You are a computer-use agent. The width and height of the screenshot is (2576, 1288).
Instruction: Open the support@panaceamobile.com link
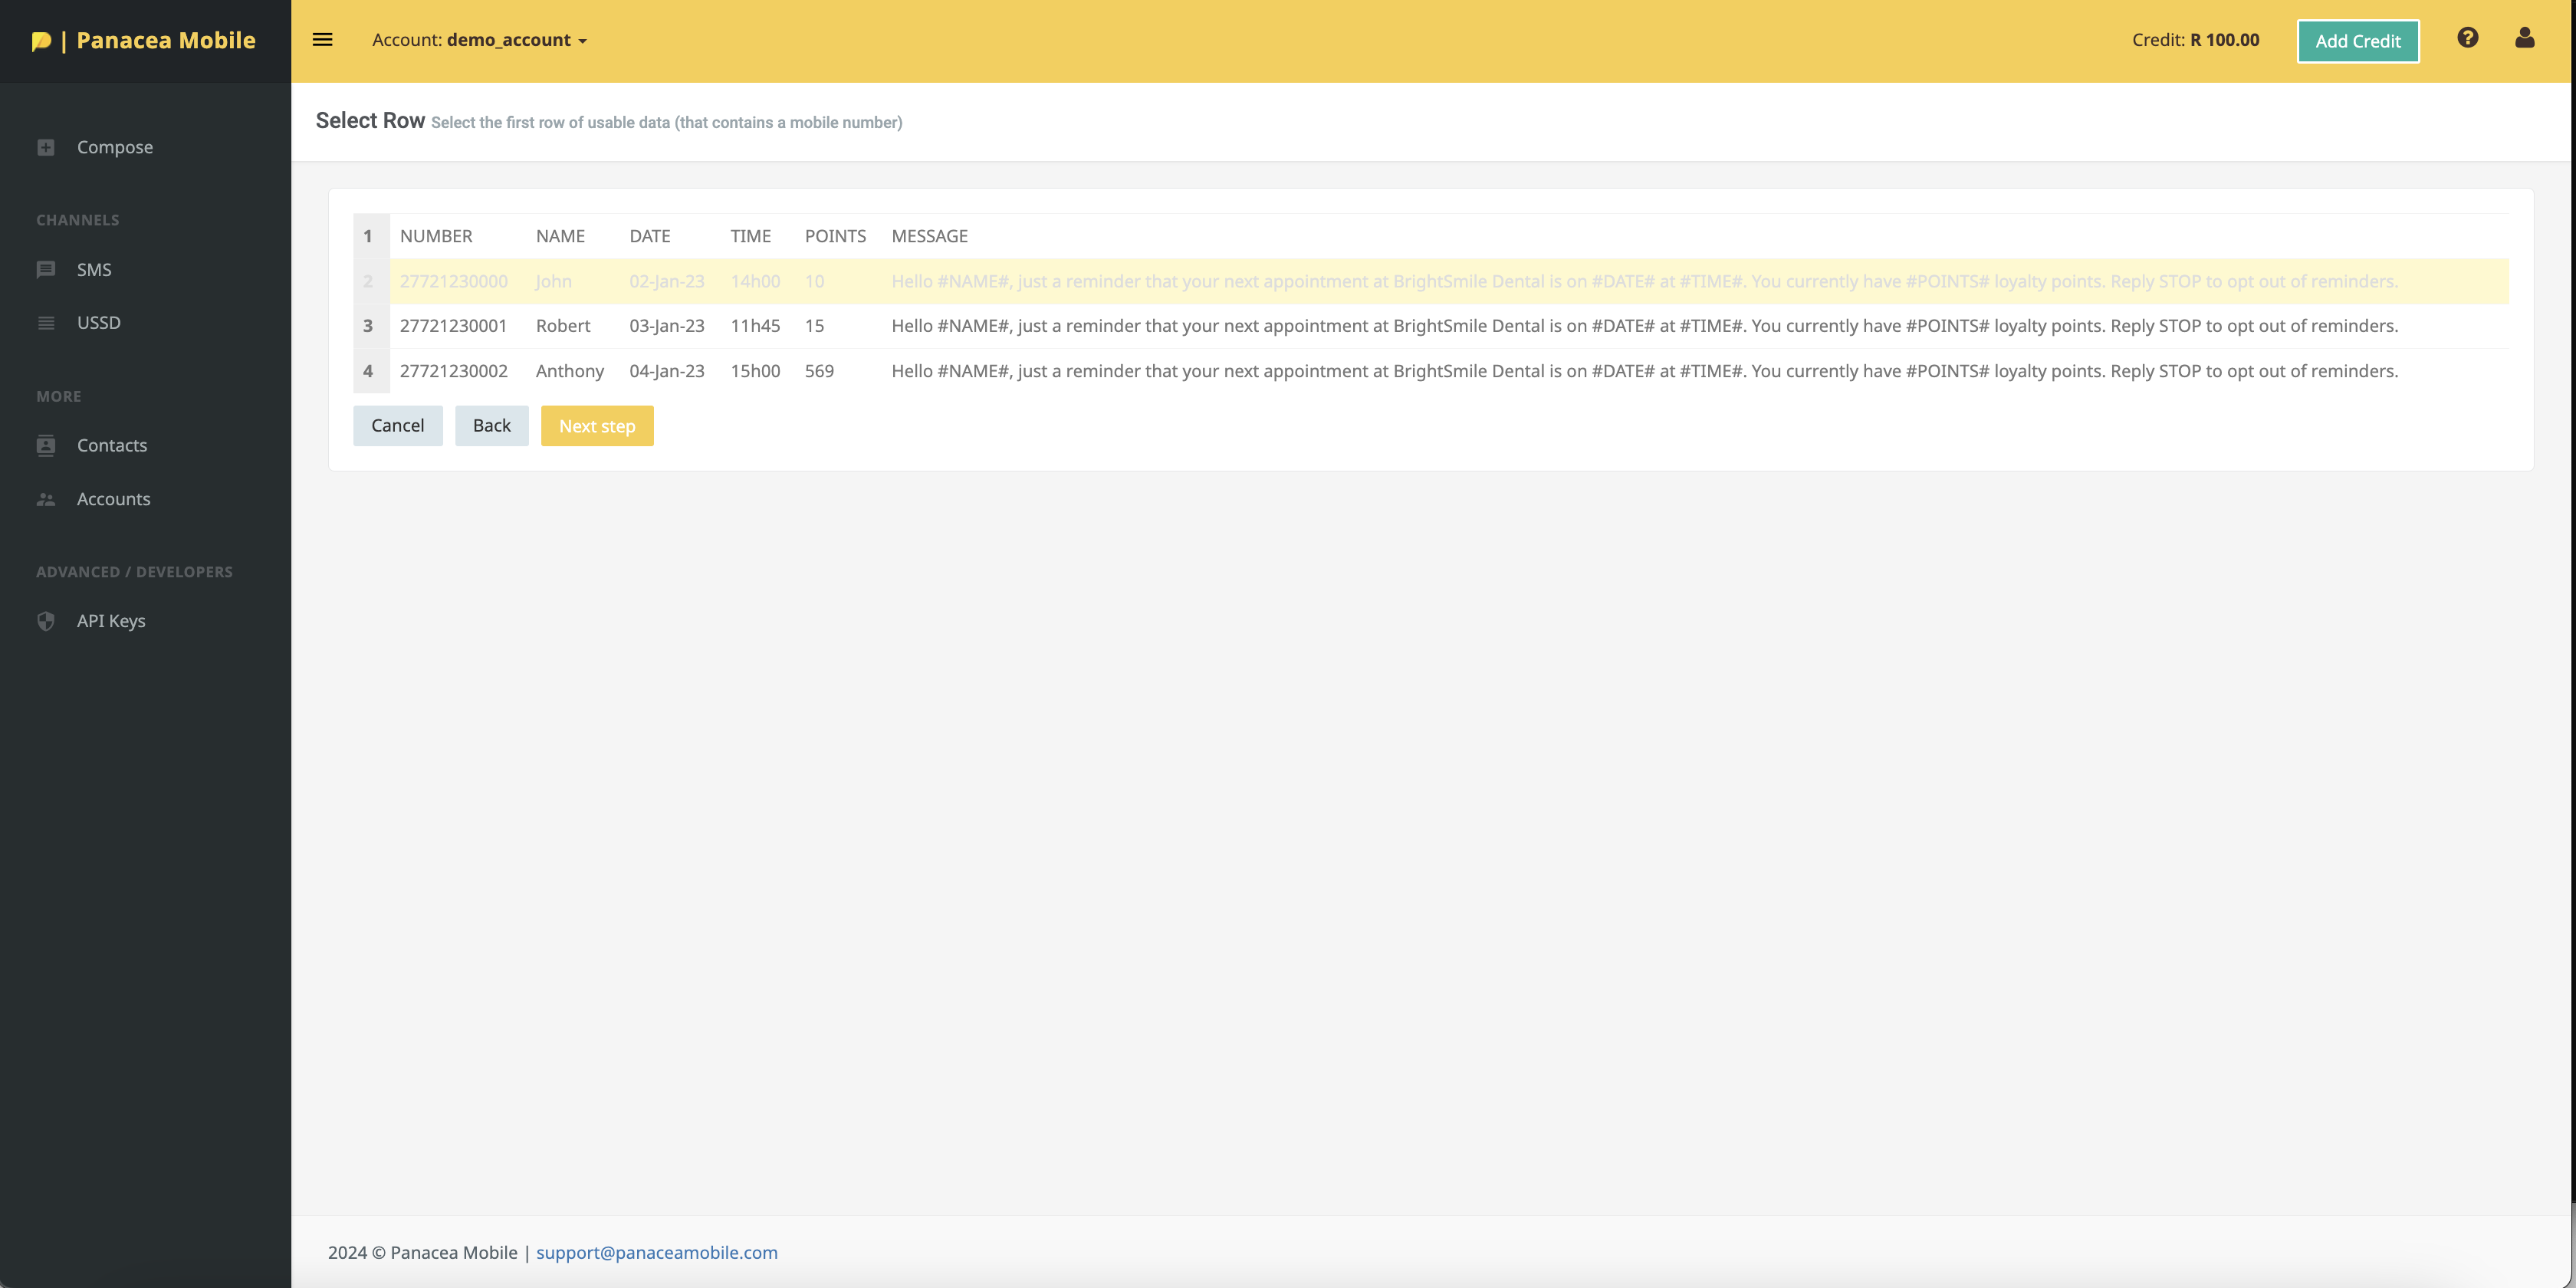click(656, 1252)
